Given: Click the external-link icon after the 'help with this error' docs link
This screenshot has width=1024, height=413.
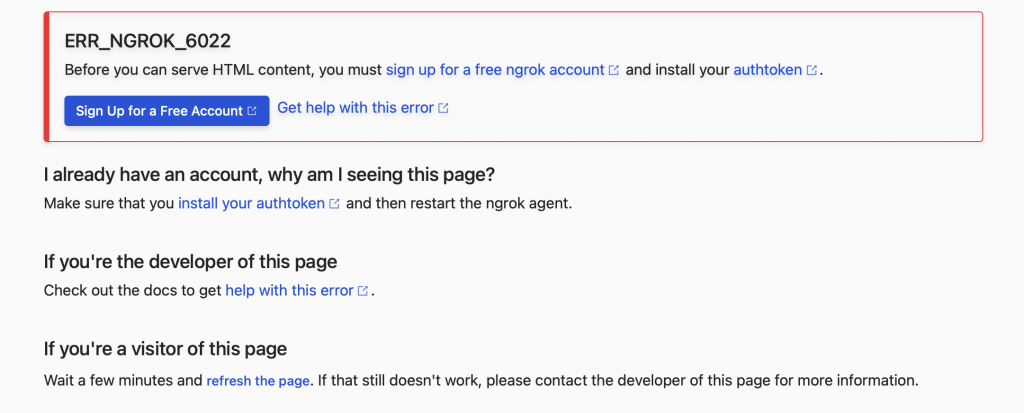Looking at the screenshot, I should tap(363, 291).
